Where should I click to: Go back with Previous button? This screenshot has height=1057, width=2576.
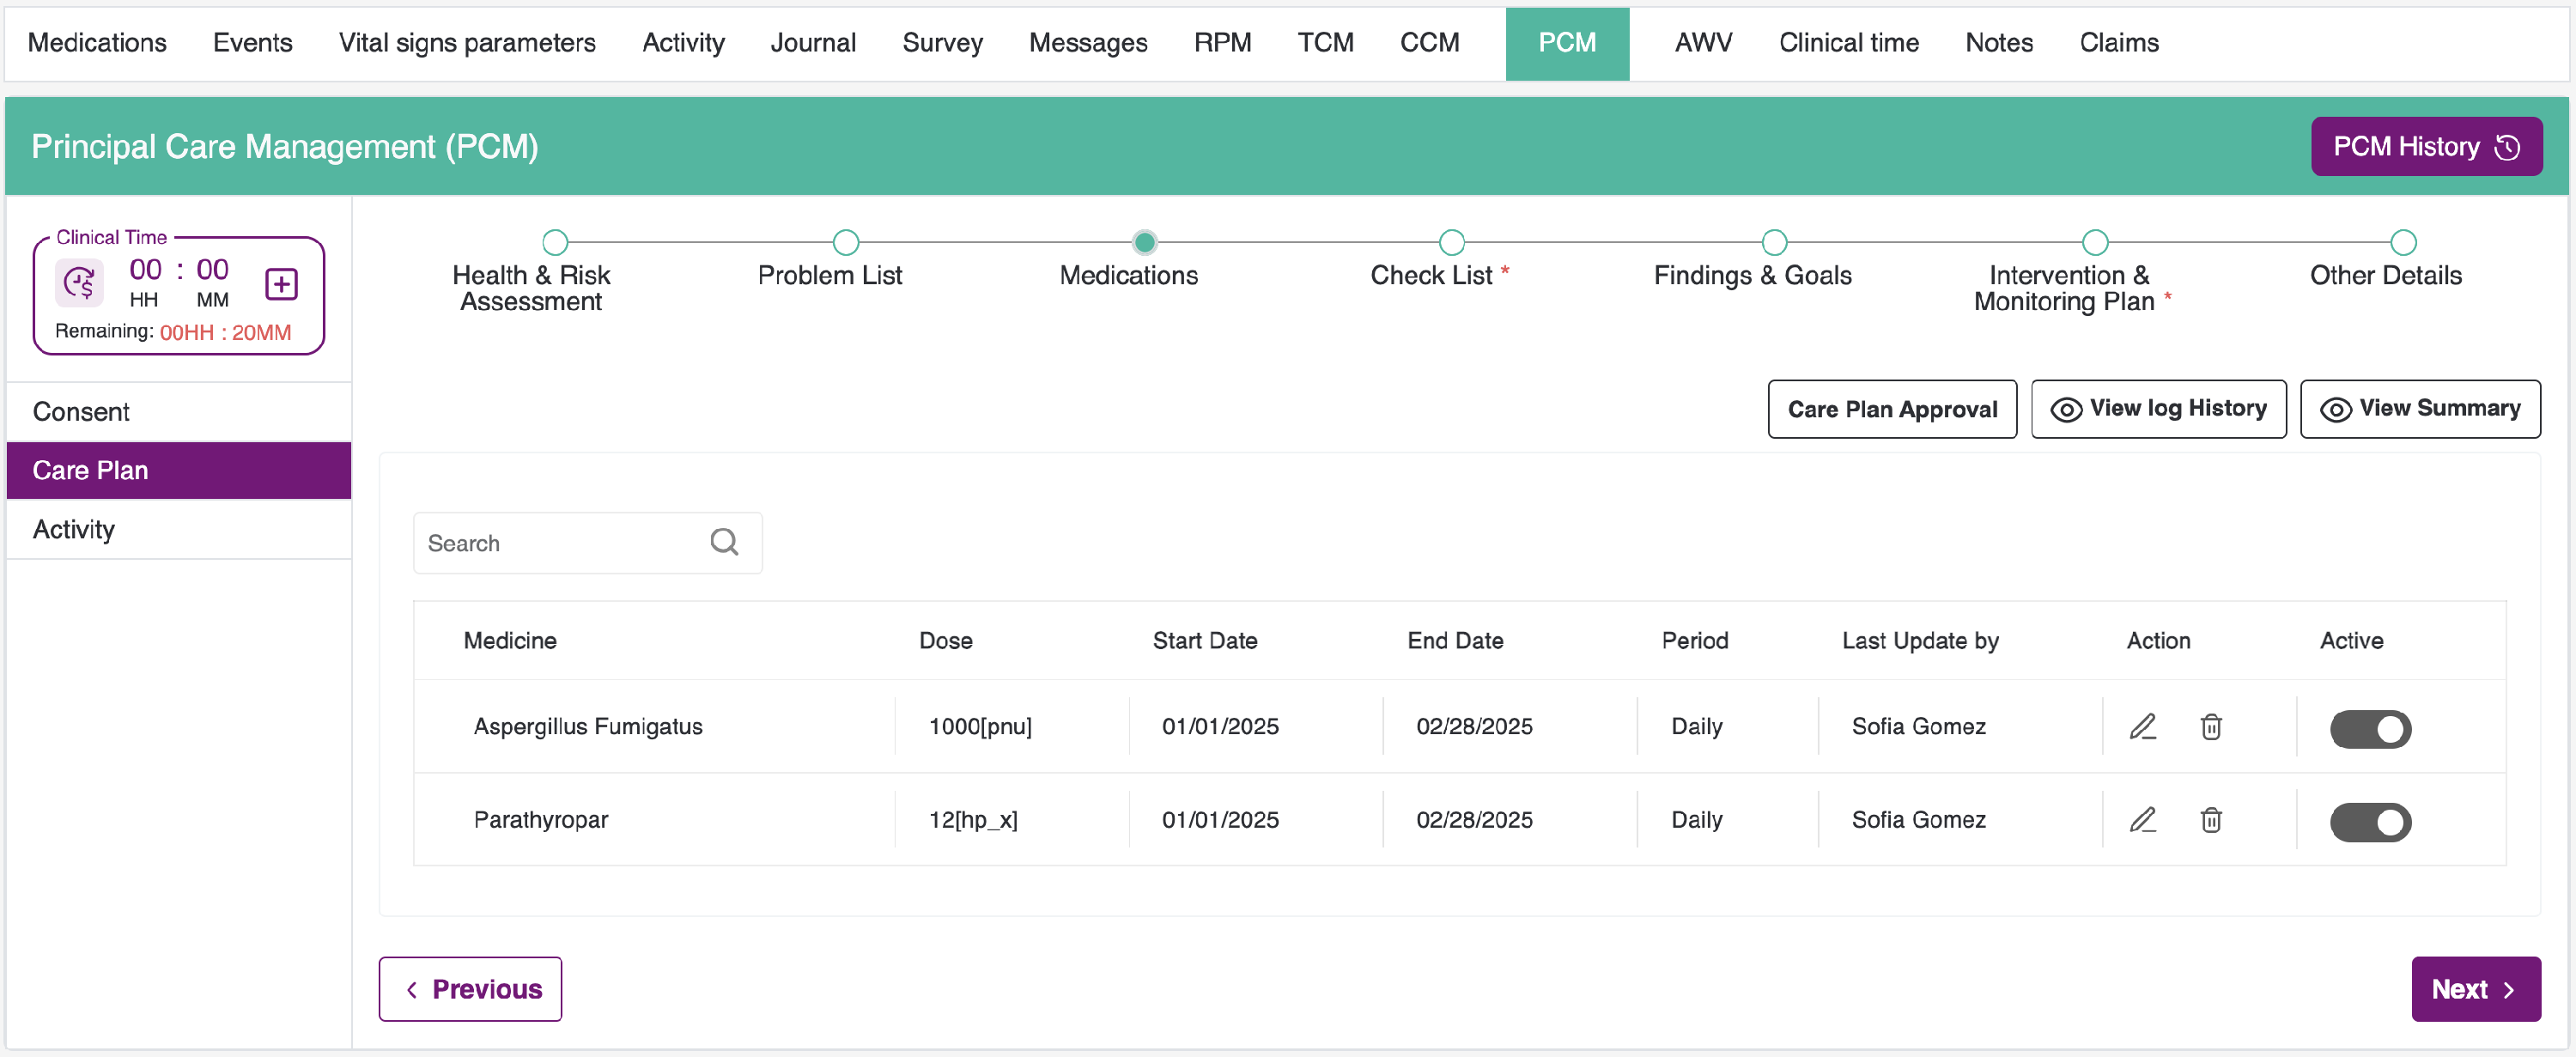[x=470, y=989]
